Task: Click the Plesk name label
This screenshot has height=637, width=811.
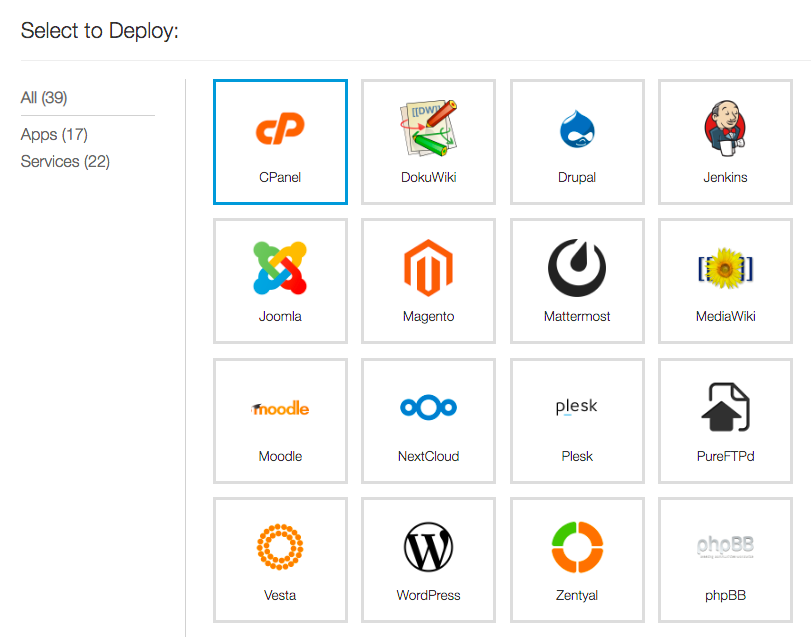Action: [577, 456]
